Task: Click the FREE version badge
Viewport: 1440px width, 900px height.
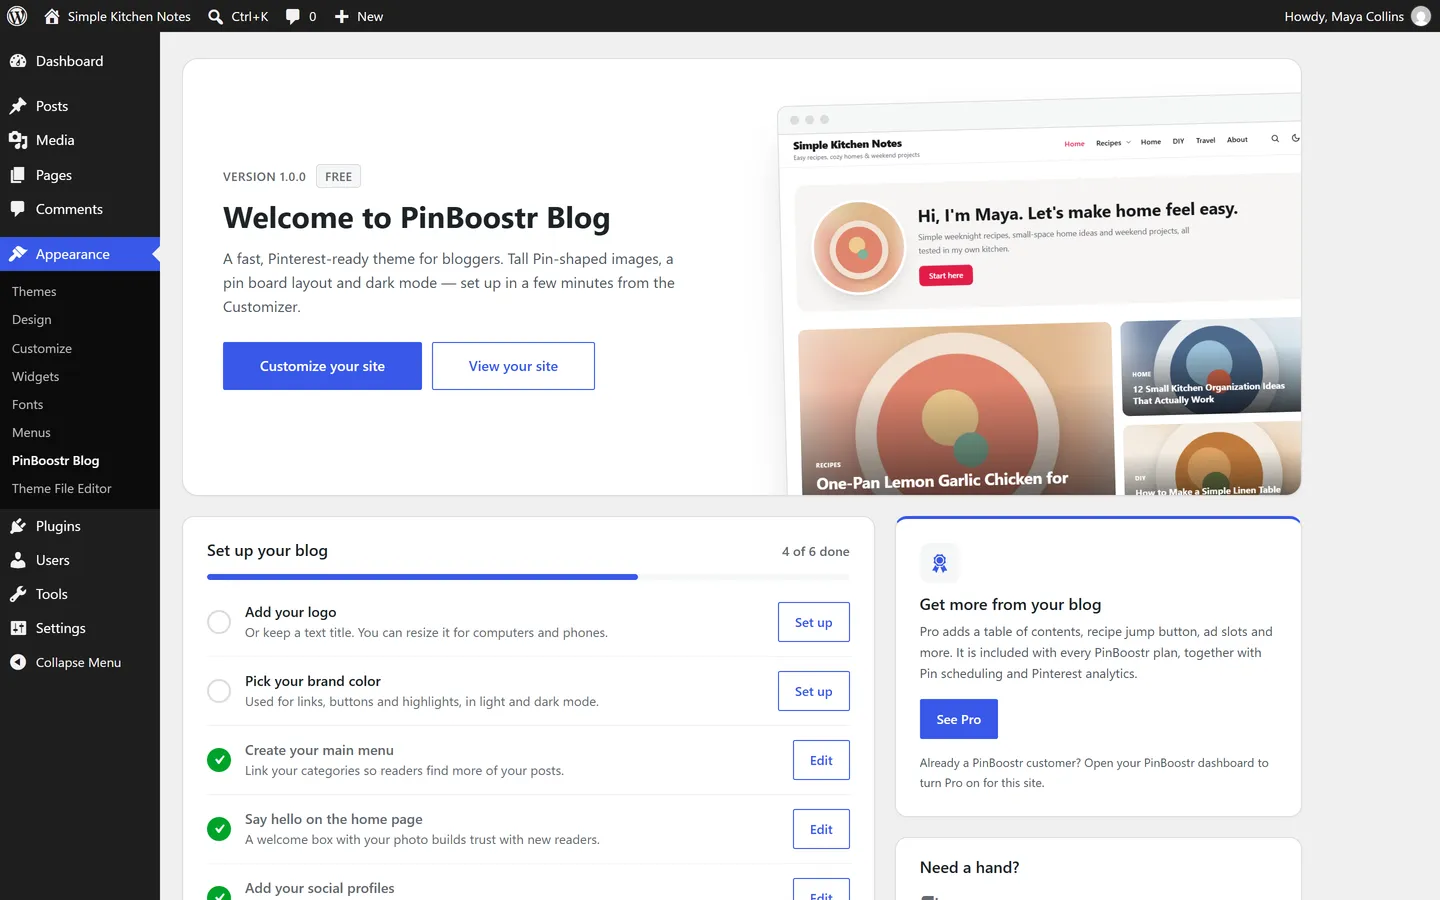Action: (338, 177)
